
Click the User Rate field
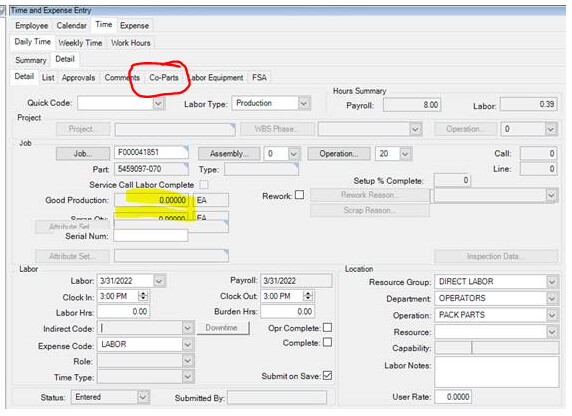pyautogui.click(x=453, y=397)
